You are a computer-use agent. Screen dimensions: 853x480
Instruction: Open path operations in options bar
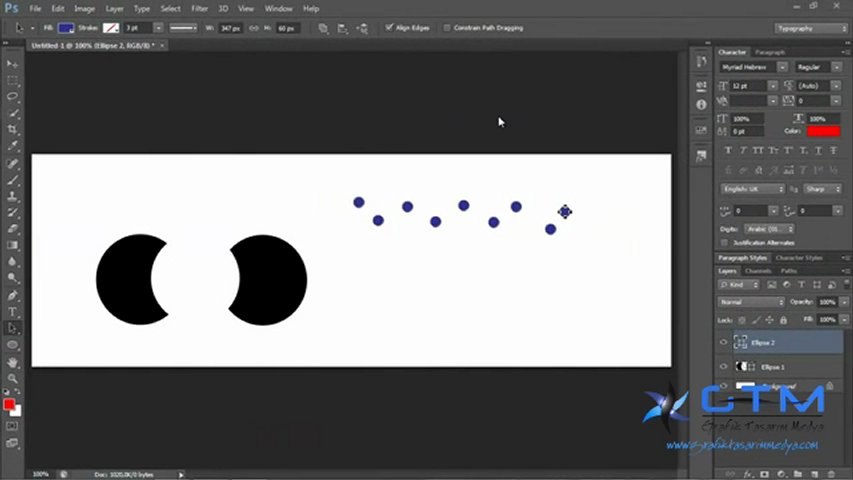coord(323,28)
